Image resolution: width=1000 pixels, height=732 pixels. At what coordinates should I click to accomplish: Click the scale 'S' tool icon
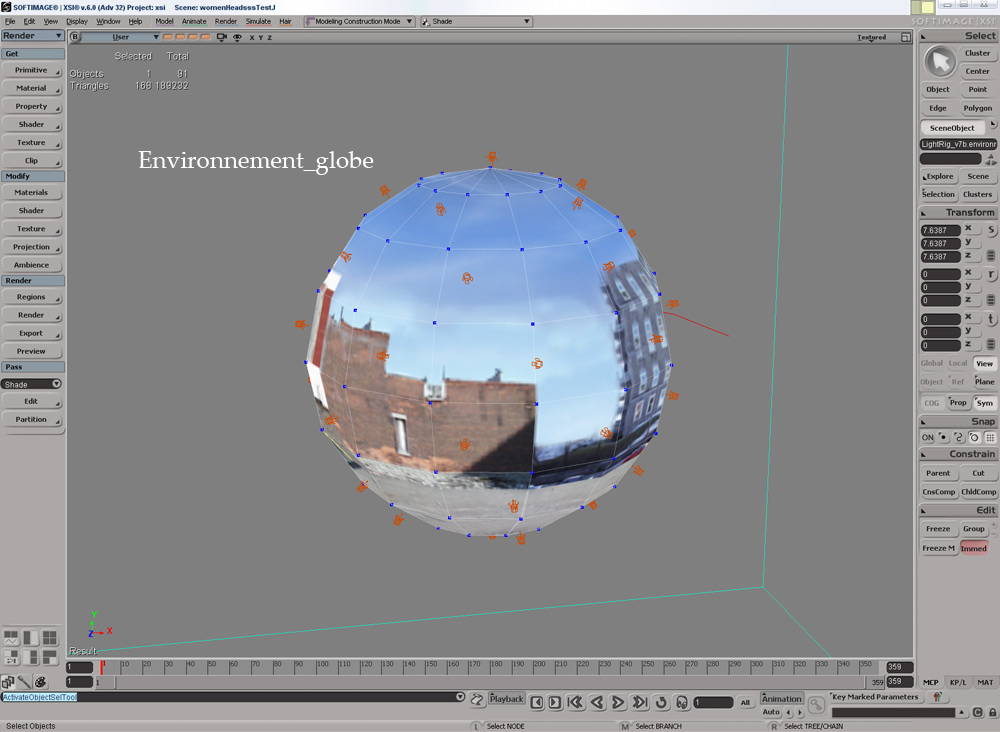coord(991,230)
